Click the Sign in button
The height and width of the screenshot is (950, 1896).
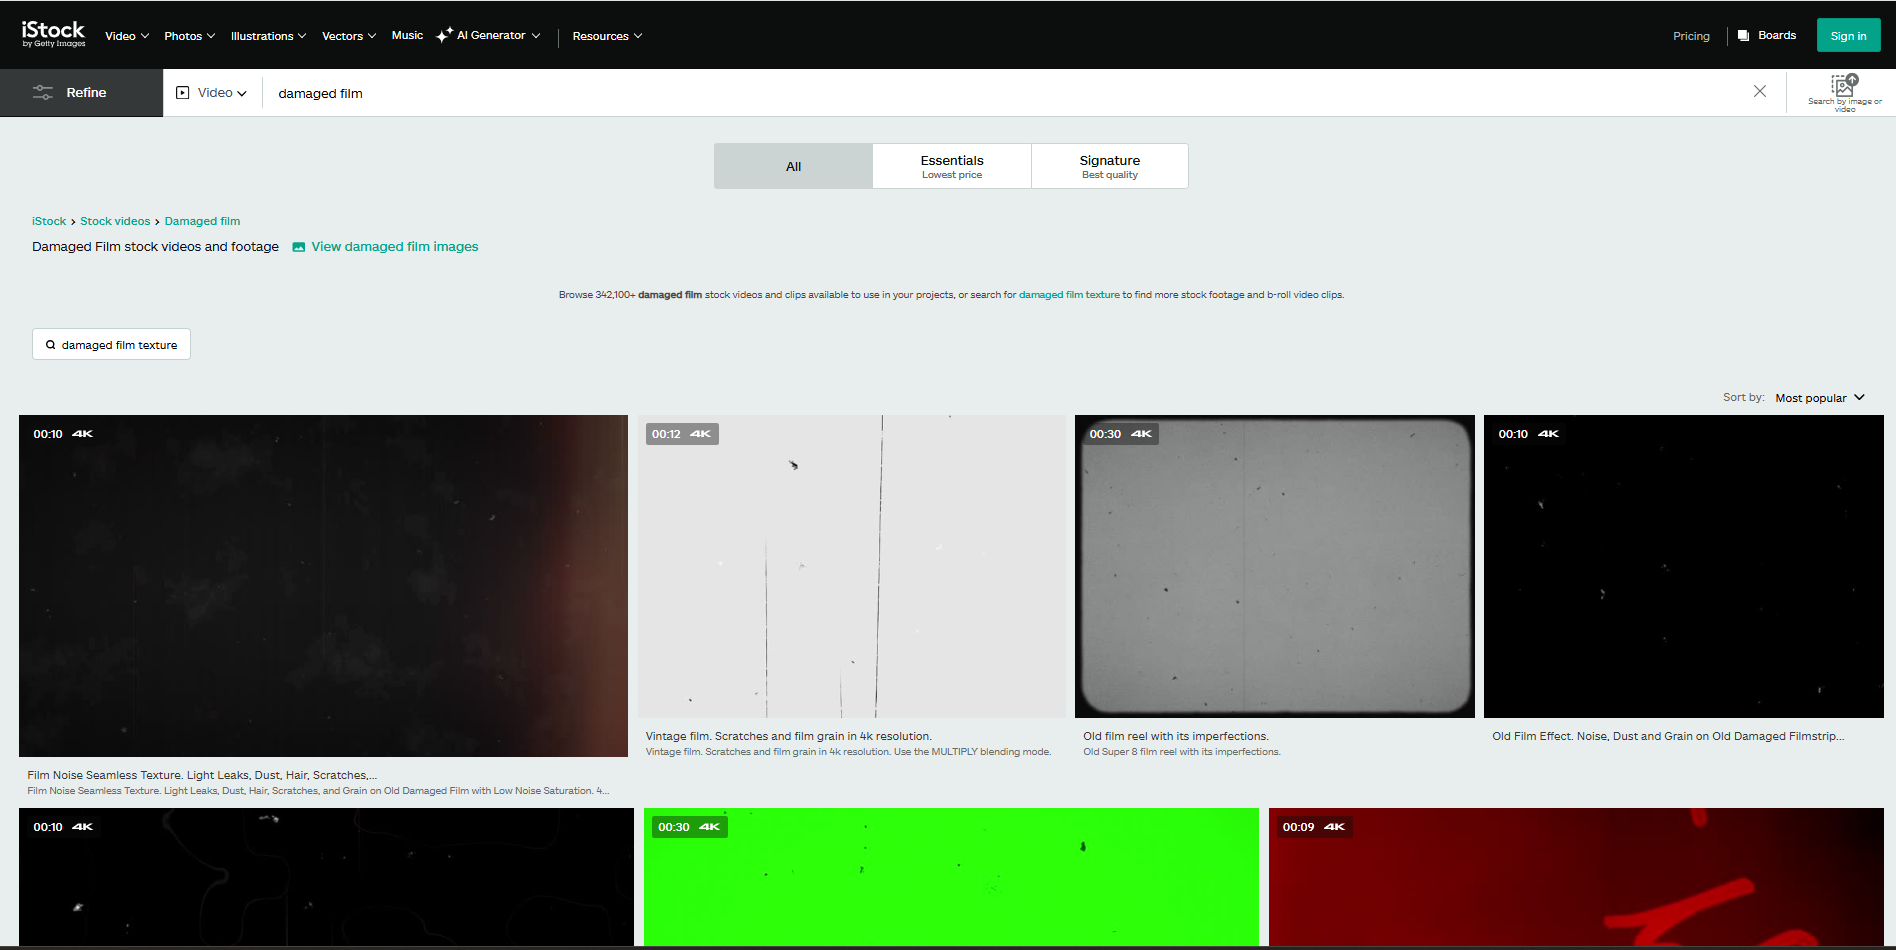(1848, 34)
